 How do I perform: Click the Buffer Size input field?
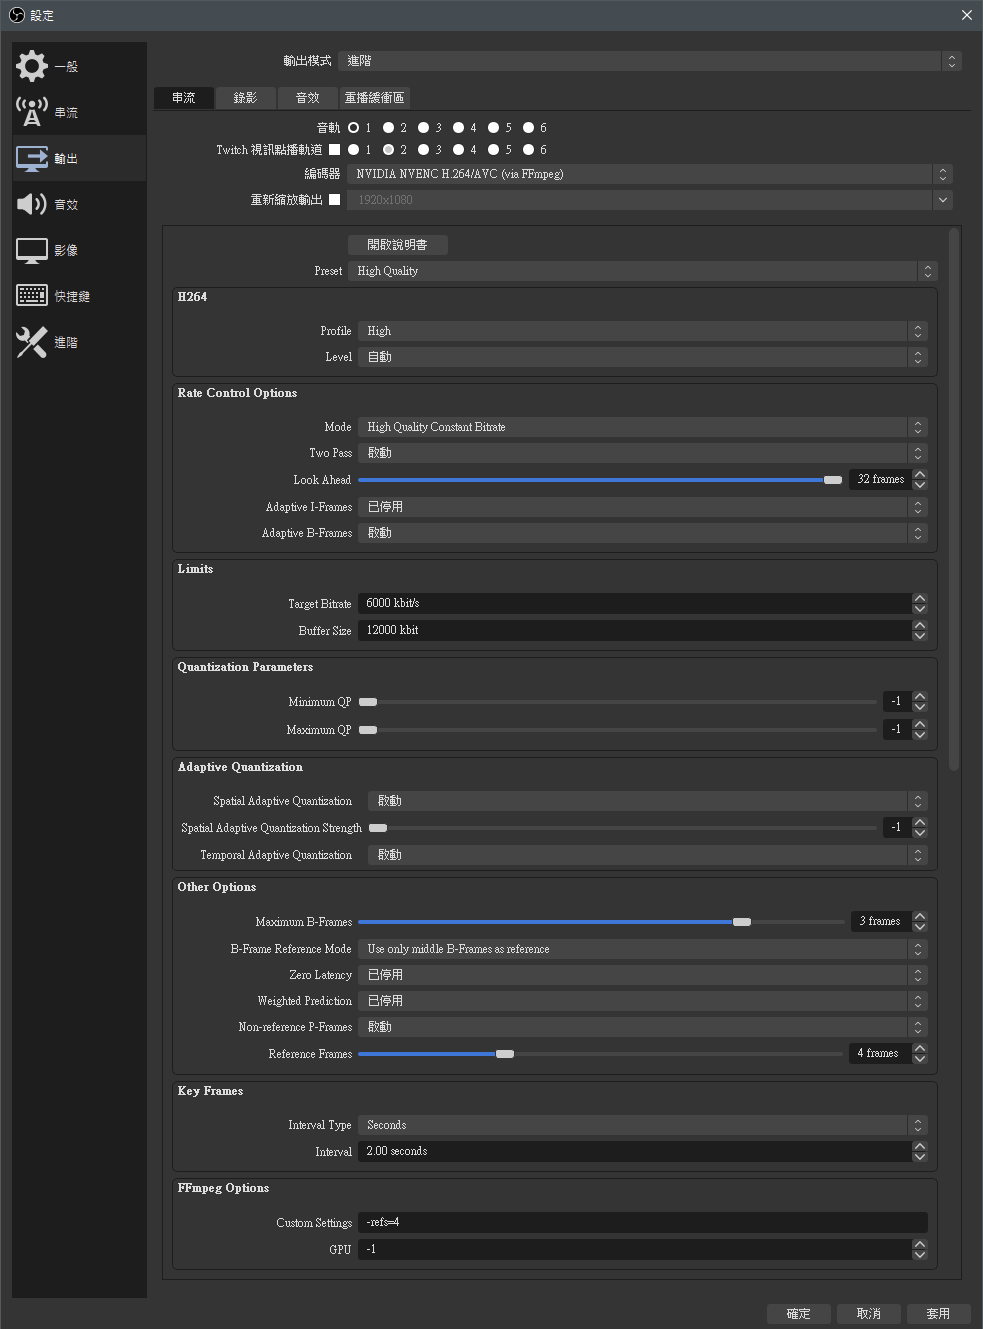[x=634, y=631]
